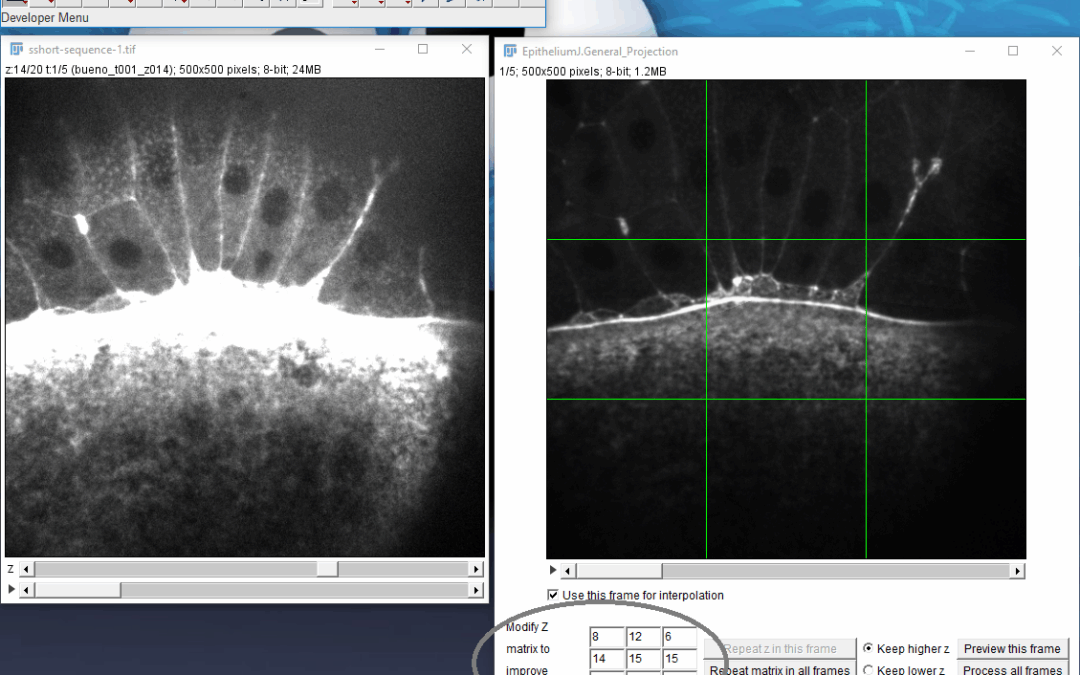Click the ImageJ icon in the EpitheliumJ.General_Projection title bar
1080x675 pixels.
(x=510, y=51)
